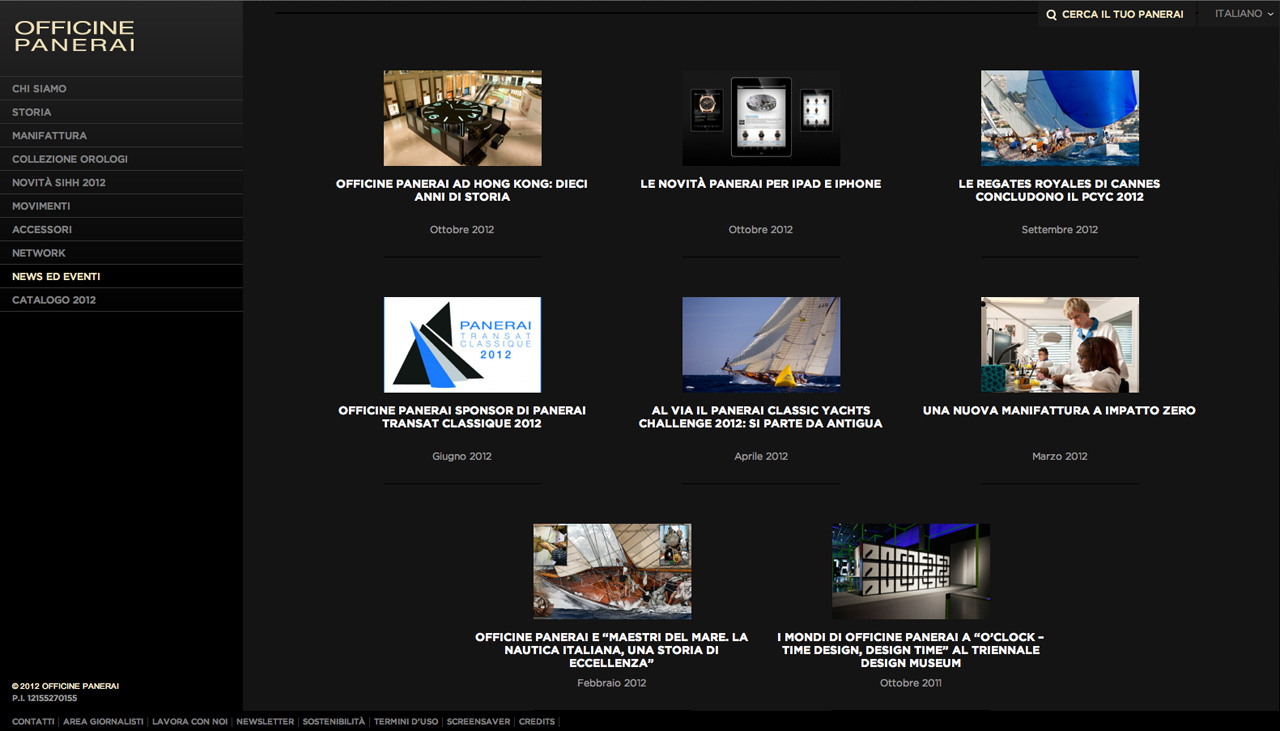1280x731 pixels.
Task: Read article Officine Panerai ad Hong Kong
Action: click(x=462, y=190)
